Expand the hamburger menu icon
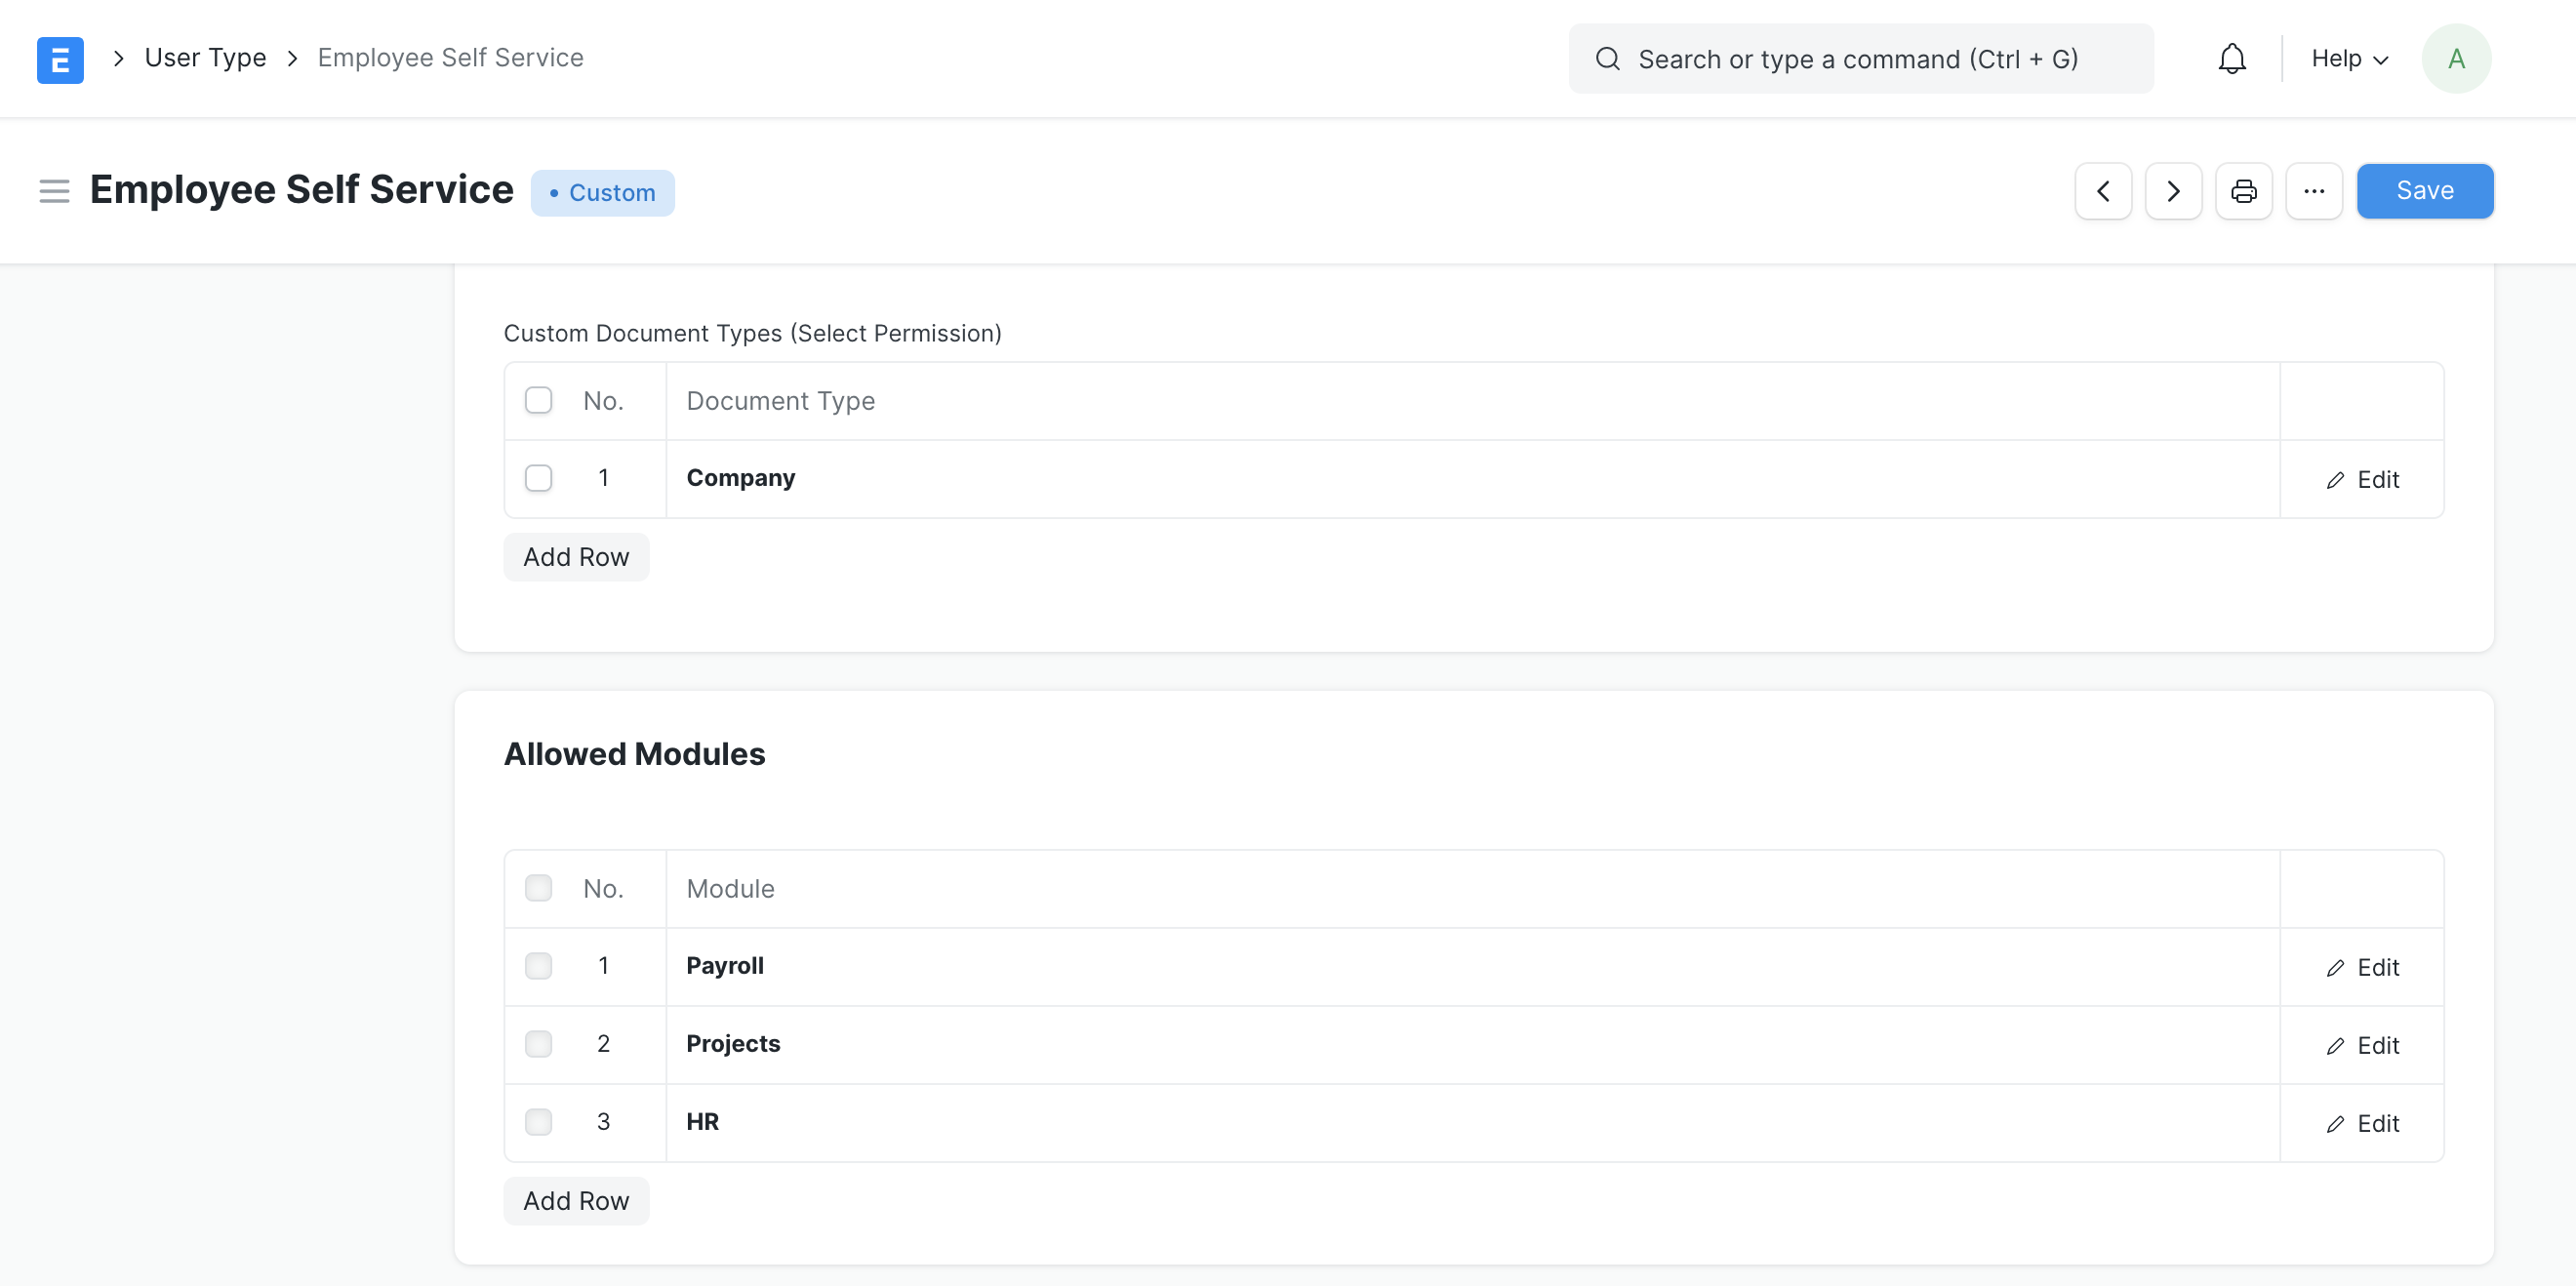The width and height of the screenshot is (2576, 1286). (x=56, y=192)
